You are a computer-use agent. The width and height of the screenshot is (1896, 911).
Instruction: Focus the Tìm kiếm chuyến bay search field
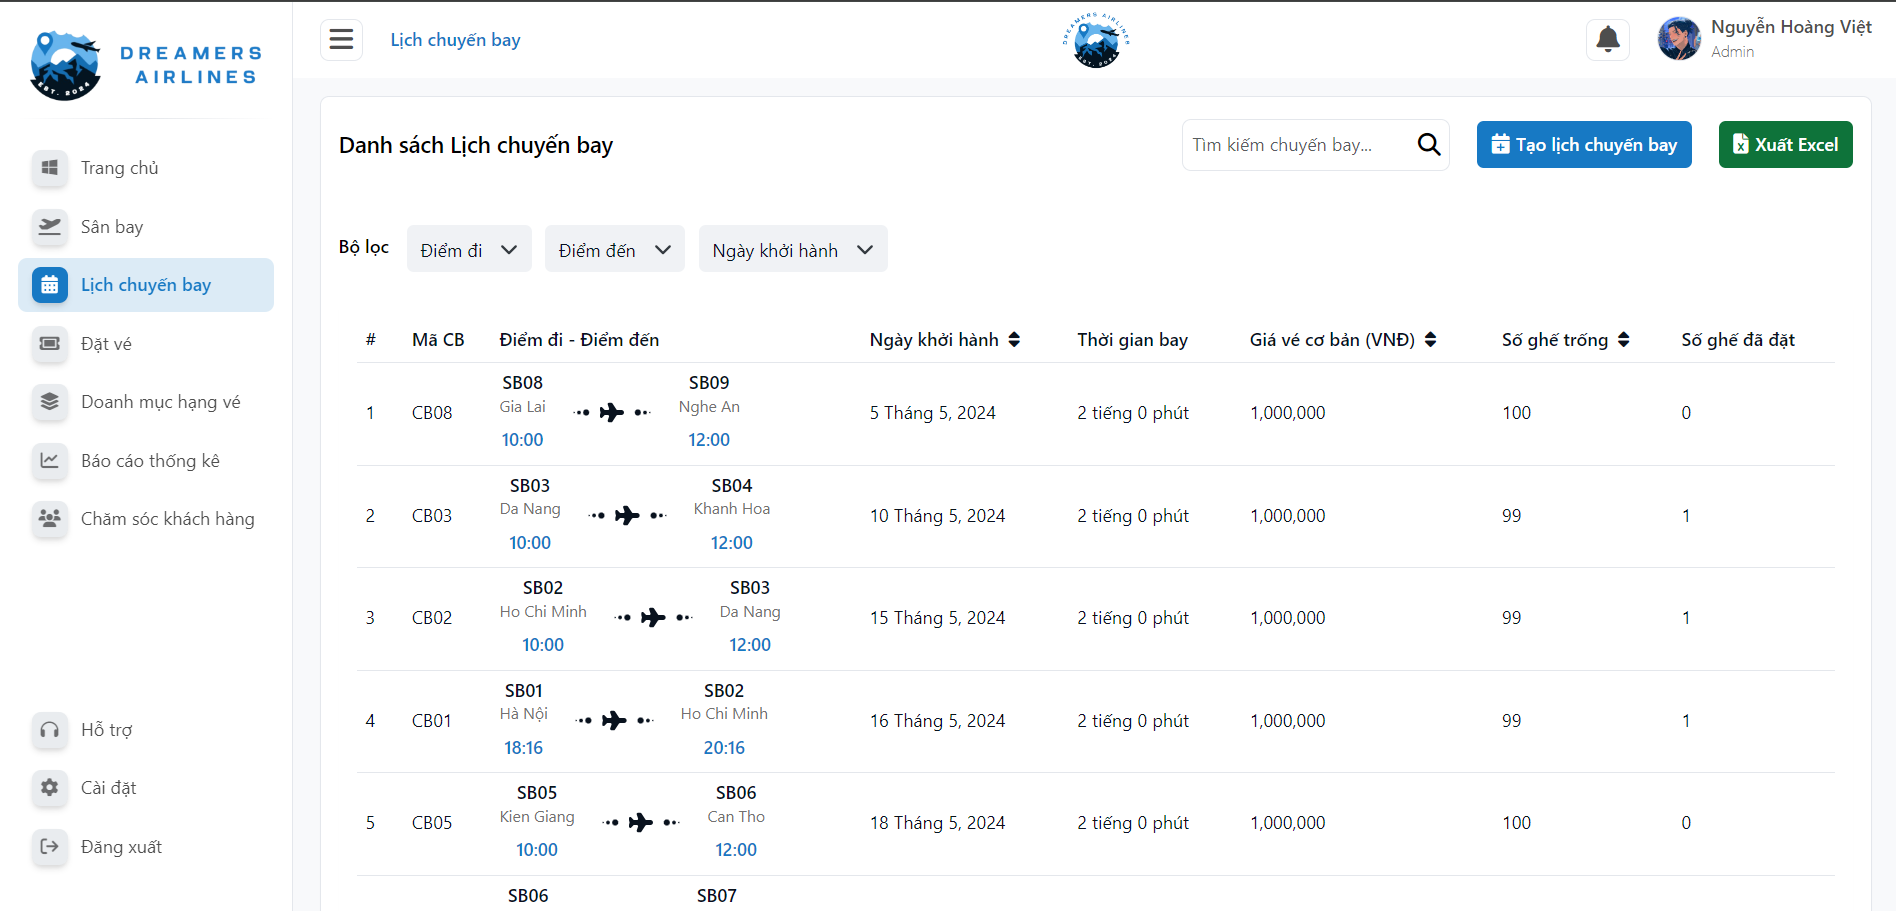pos(1300,145)
